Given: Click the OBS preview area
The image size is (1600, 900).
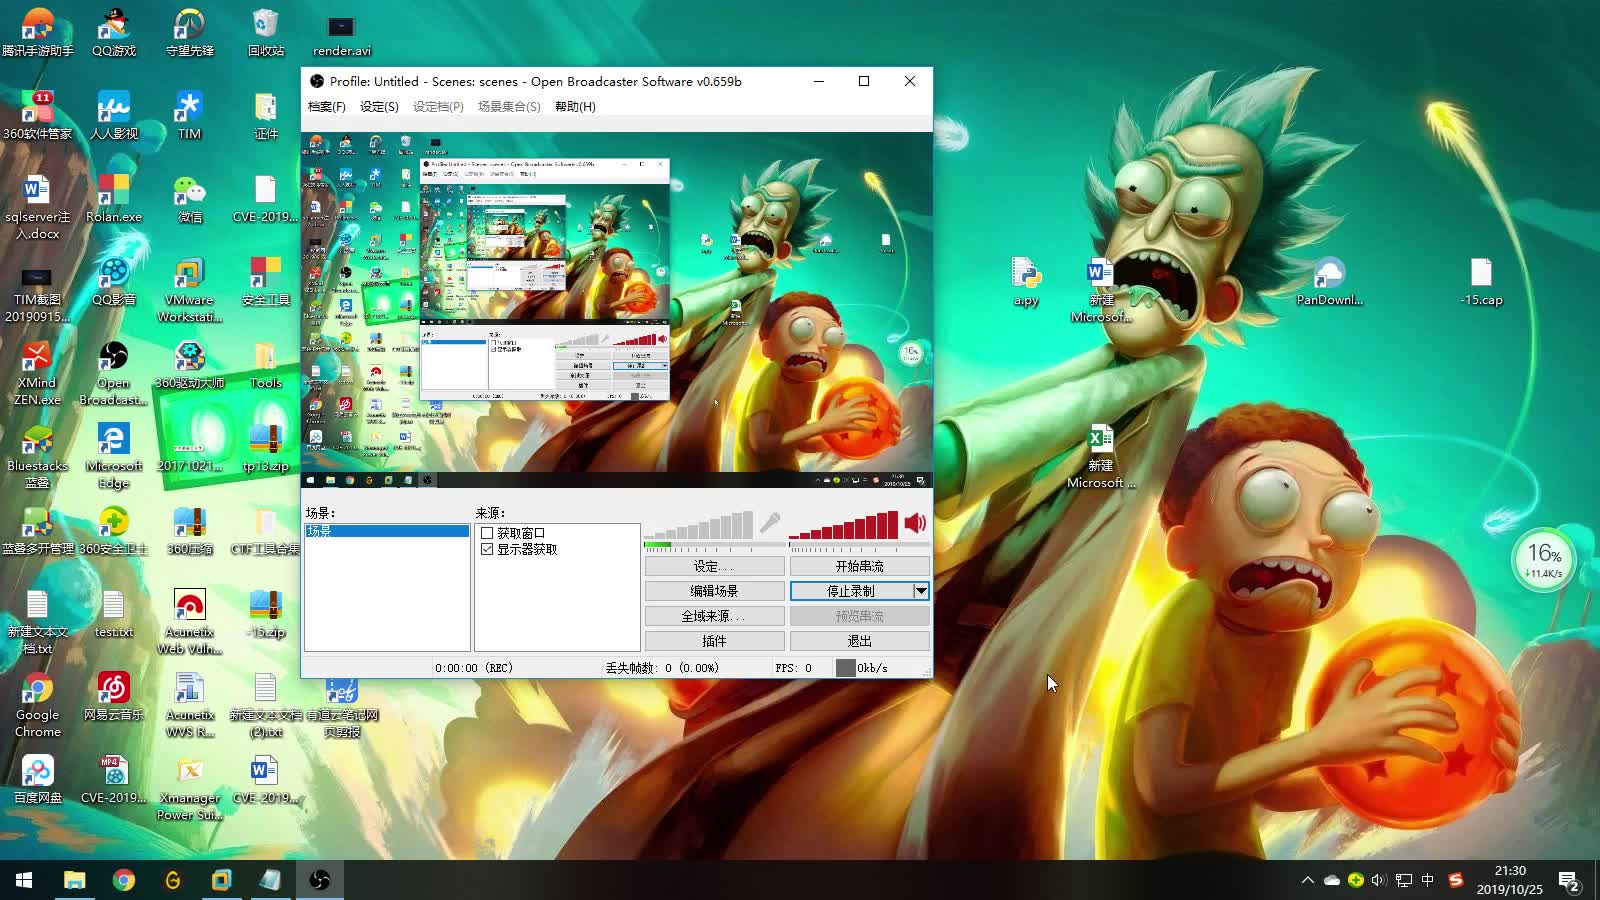Looking at the screenshot, I should 617,310.
